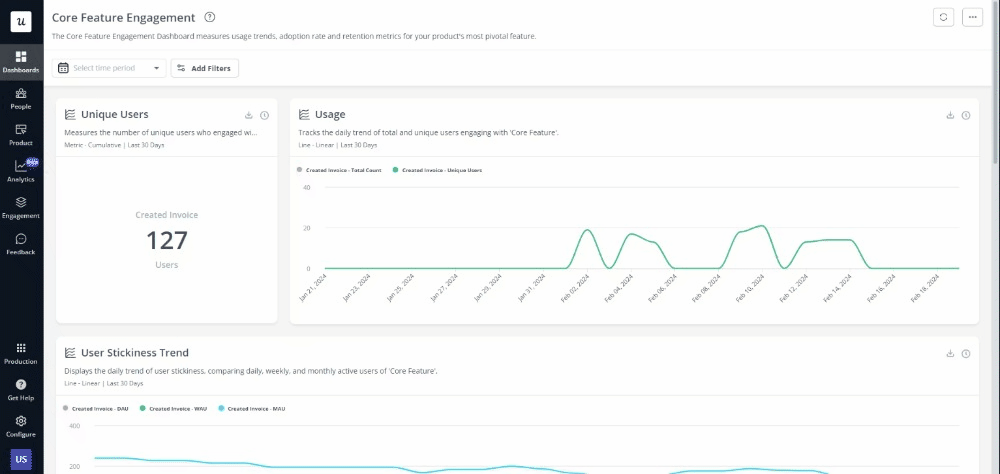View info clock icon on Usage card
1000x474 pixels.
[x=966, y=115]
